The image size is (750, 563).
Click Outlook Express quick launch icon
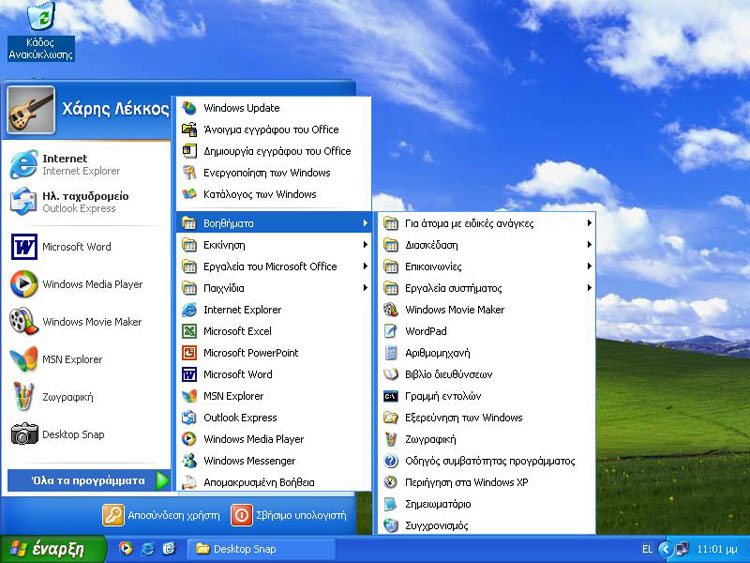(x=169, y=548)
